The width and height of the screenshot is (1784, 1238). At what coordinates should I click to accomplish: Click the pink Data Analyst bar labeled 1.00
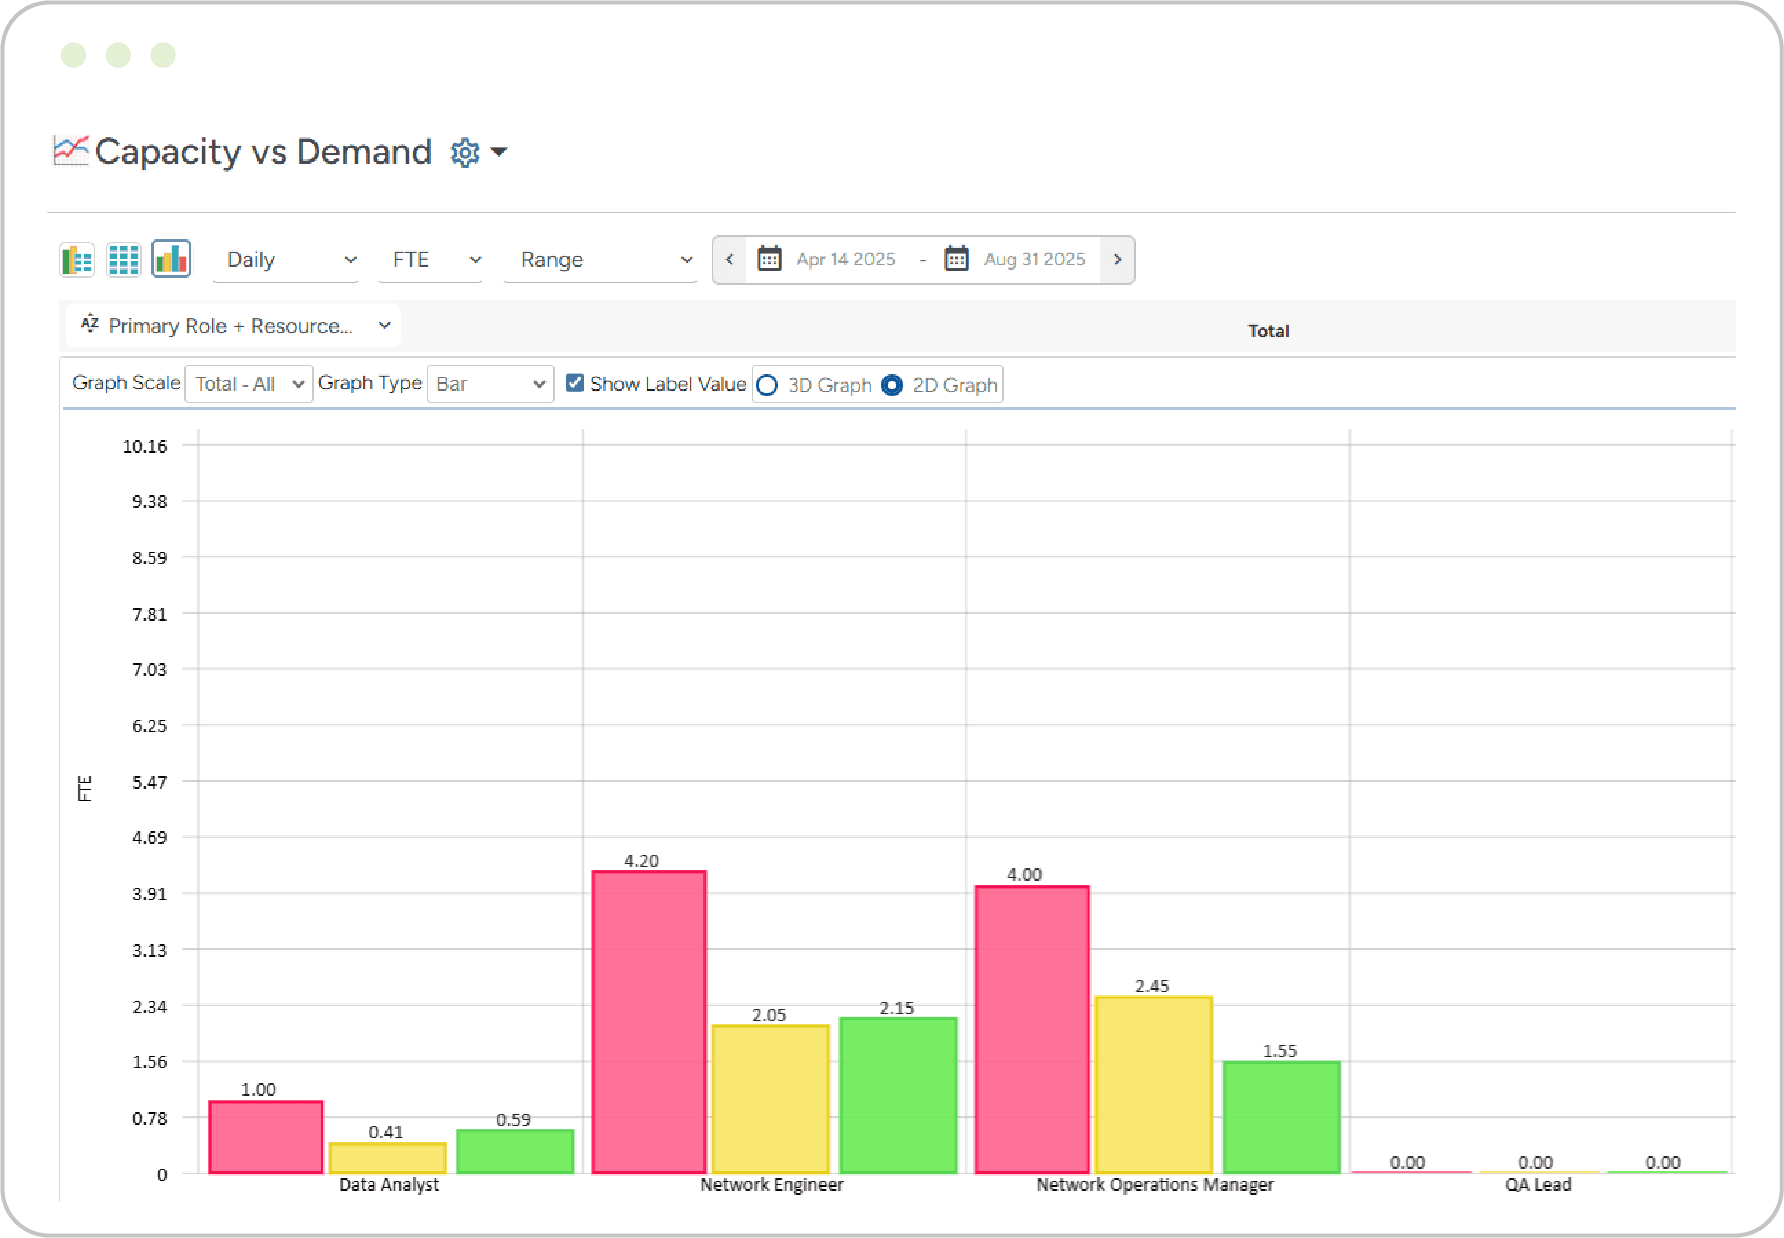click(266, 1137)
